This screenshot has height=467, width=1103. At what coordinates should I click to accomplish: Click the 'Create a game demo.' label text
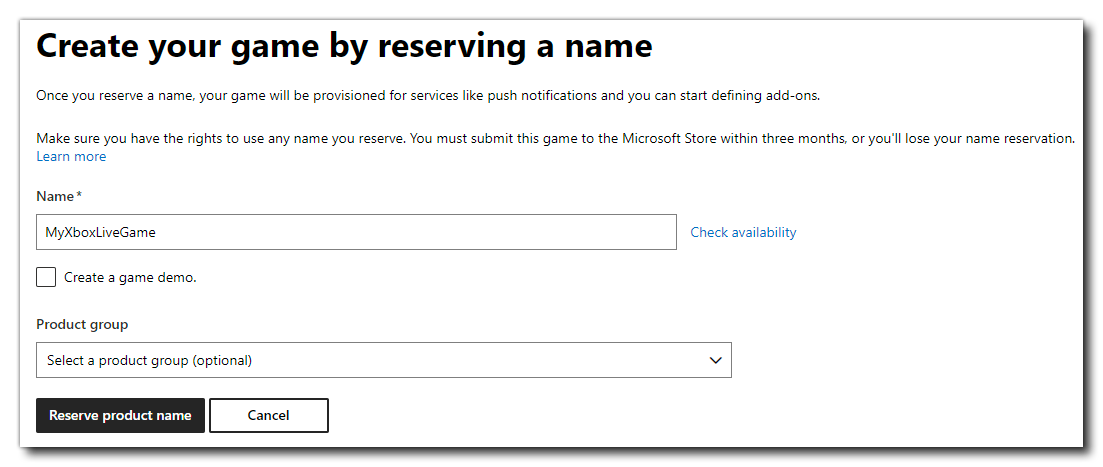point(130,277)
